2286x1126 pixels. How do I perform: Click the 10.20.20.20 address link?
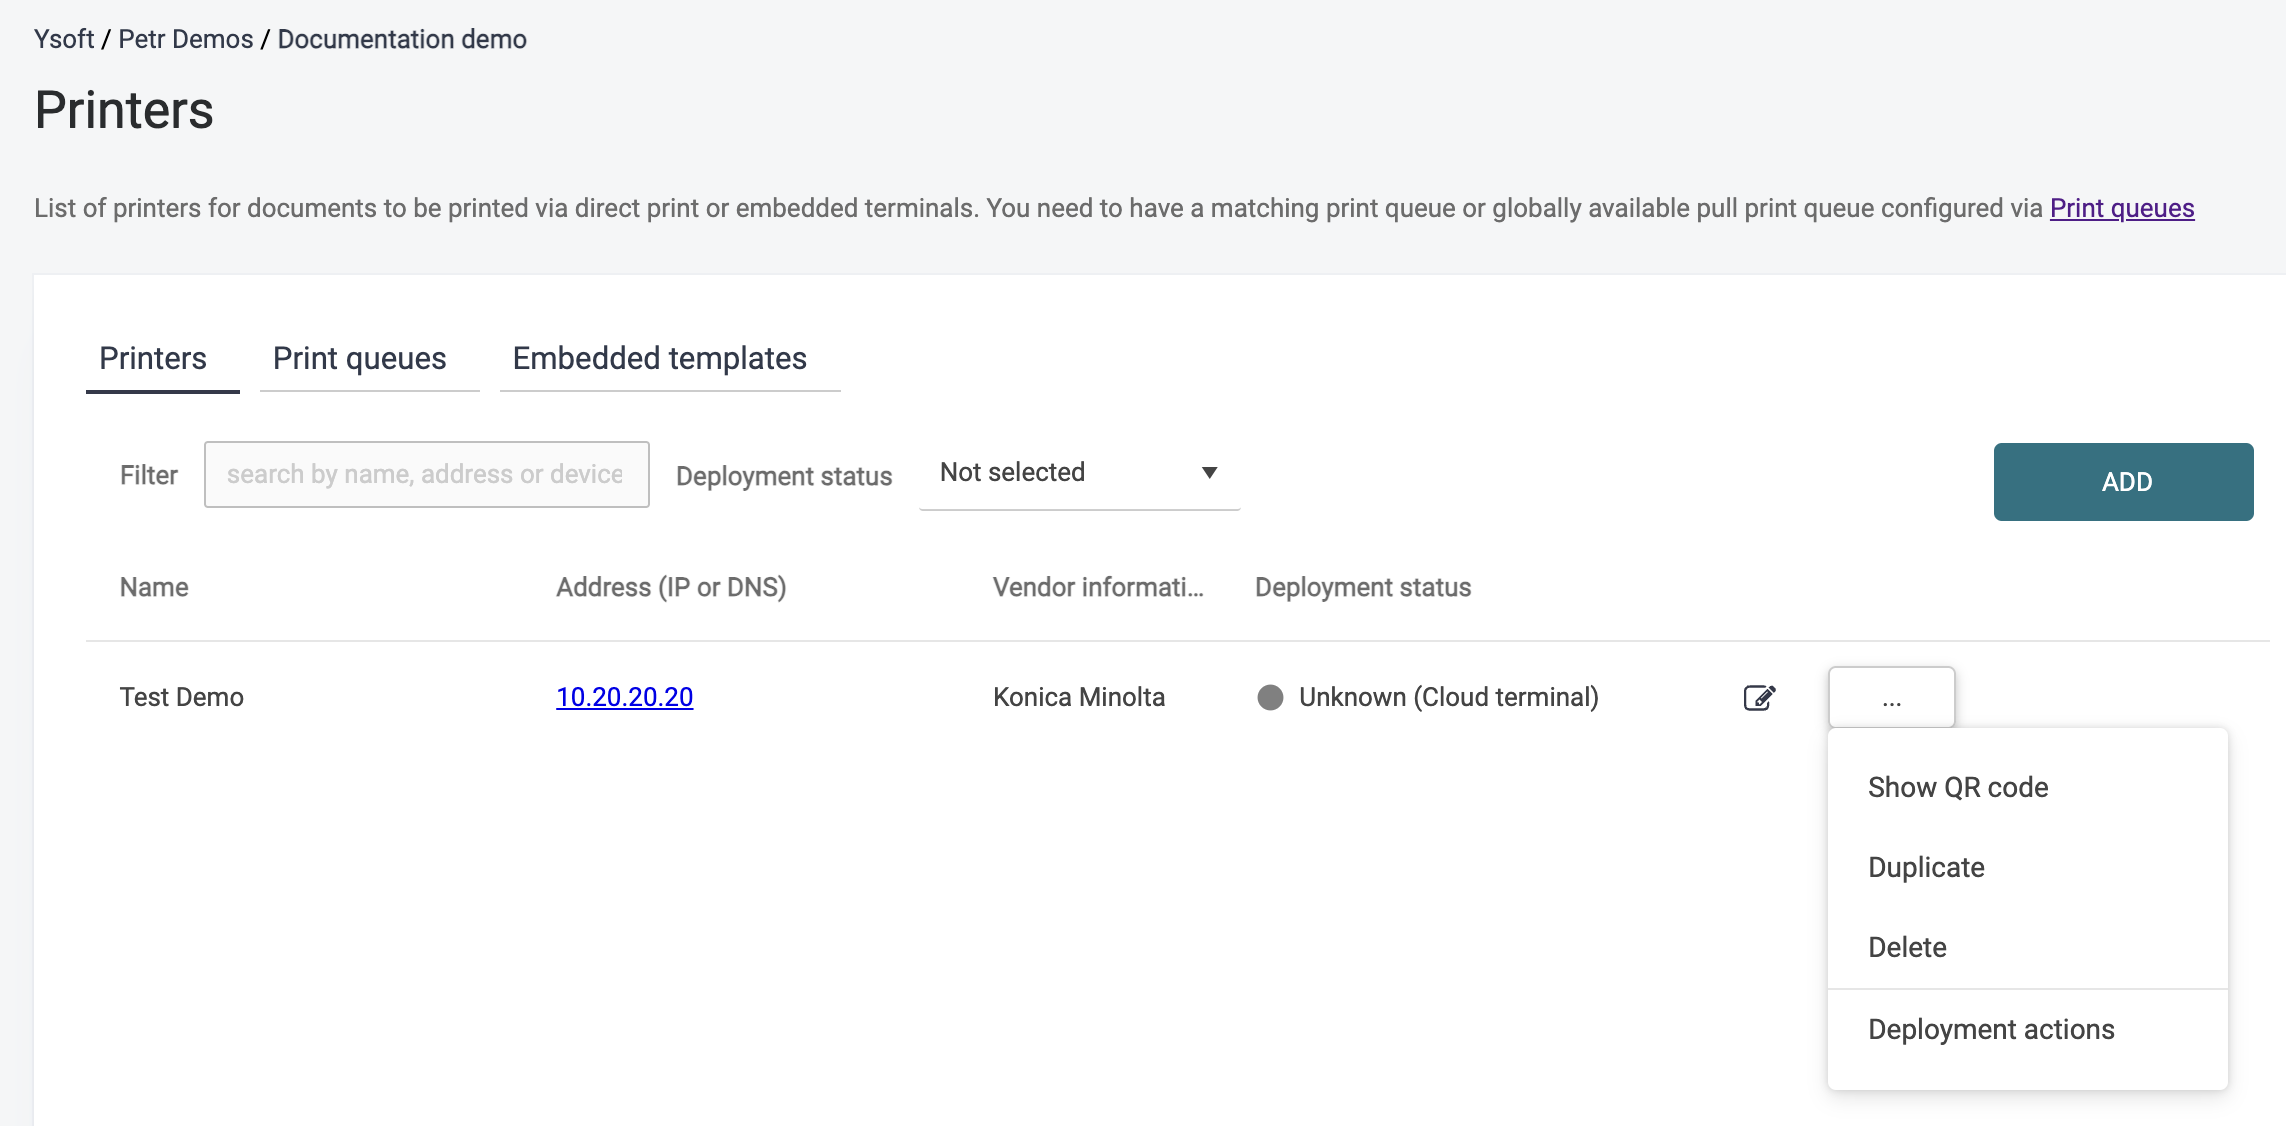click(624, 697)
